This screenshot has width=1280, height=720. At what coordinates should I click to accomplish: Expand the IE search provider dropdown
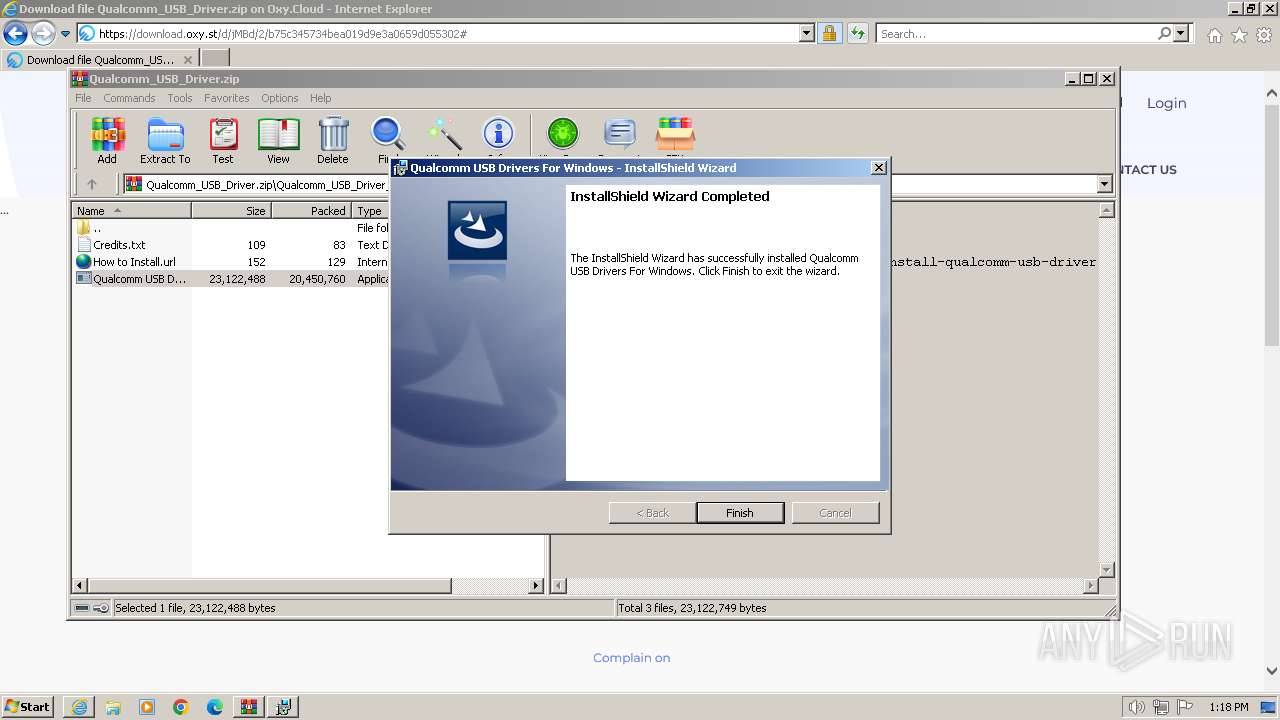[x=1181, y=34]
